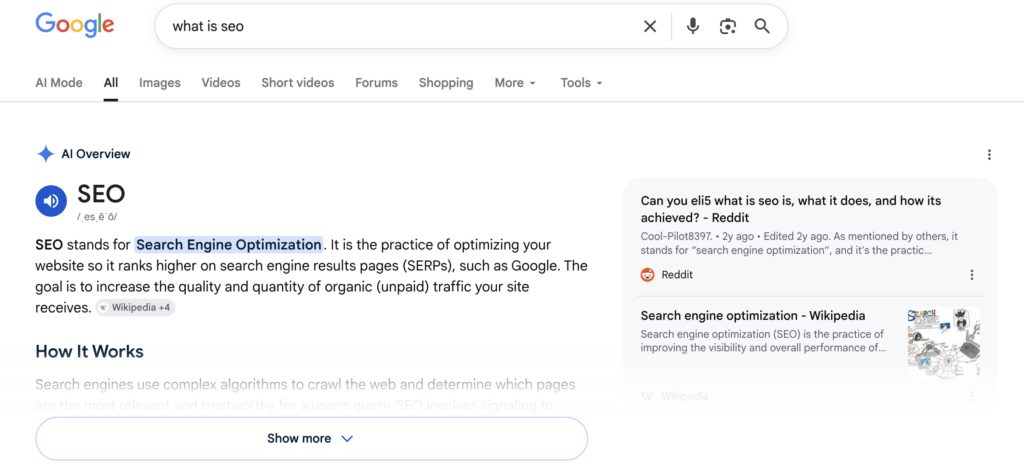The width and height of the screenshot is (1024, 471).
Task: Click the 'AI Overview' label
Action: [96, 154]
